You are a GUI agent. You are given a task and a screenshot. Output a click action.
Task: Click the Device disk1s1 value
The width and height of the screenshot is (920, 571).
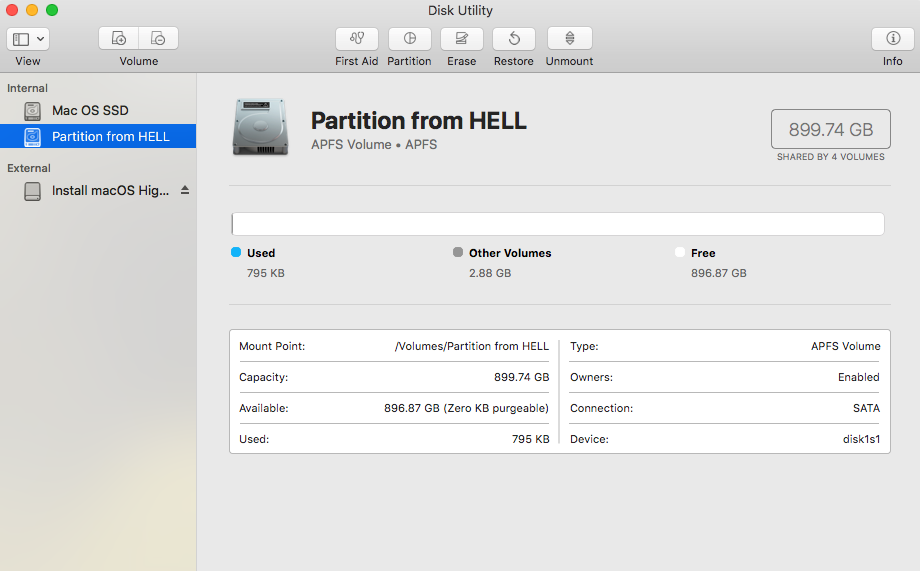tap(861, 440)
